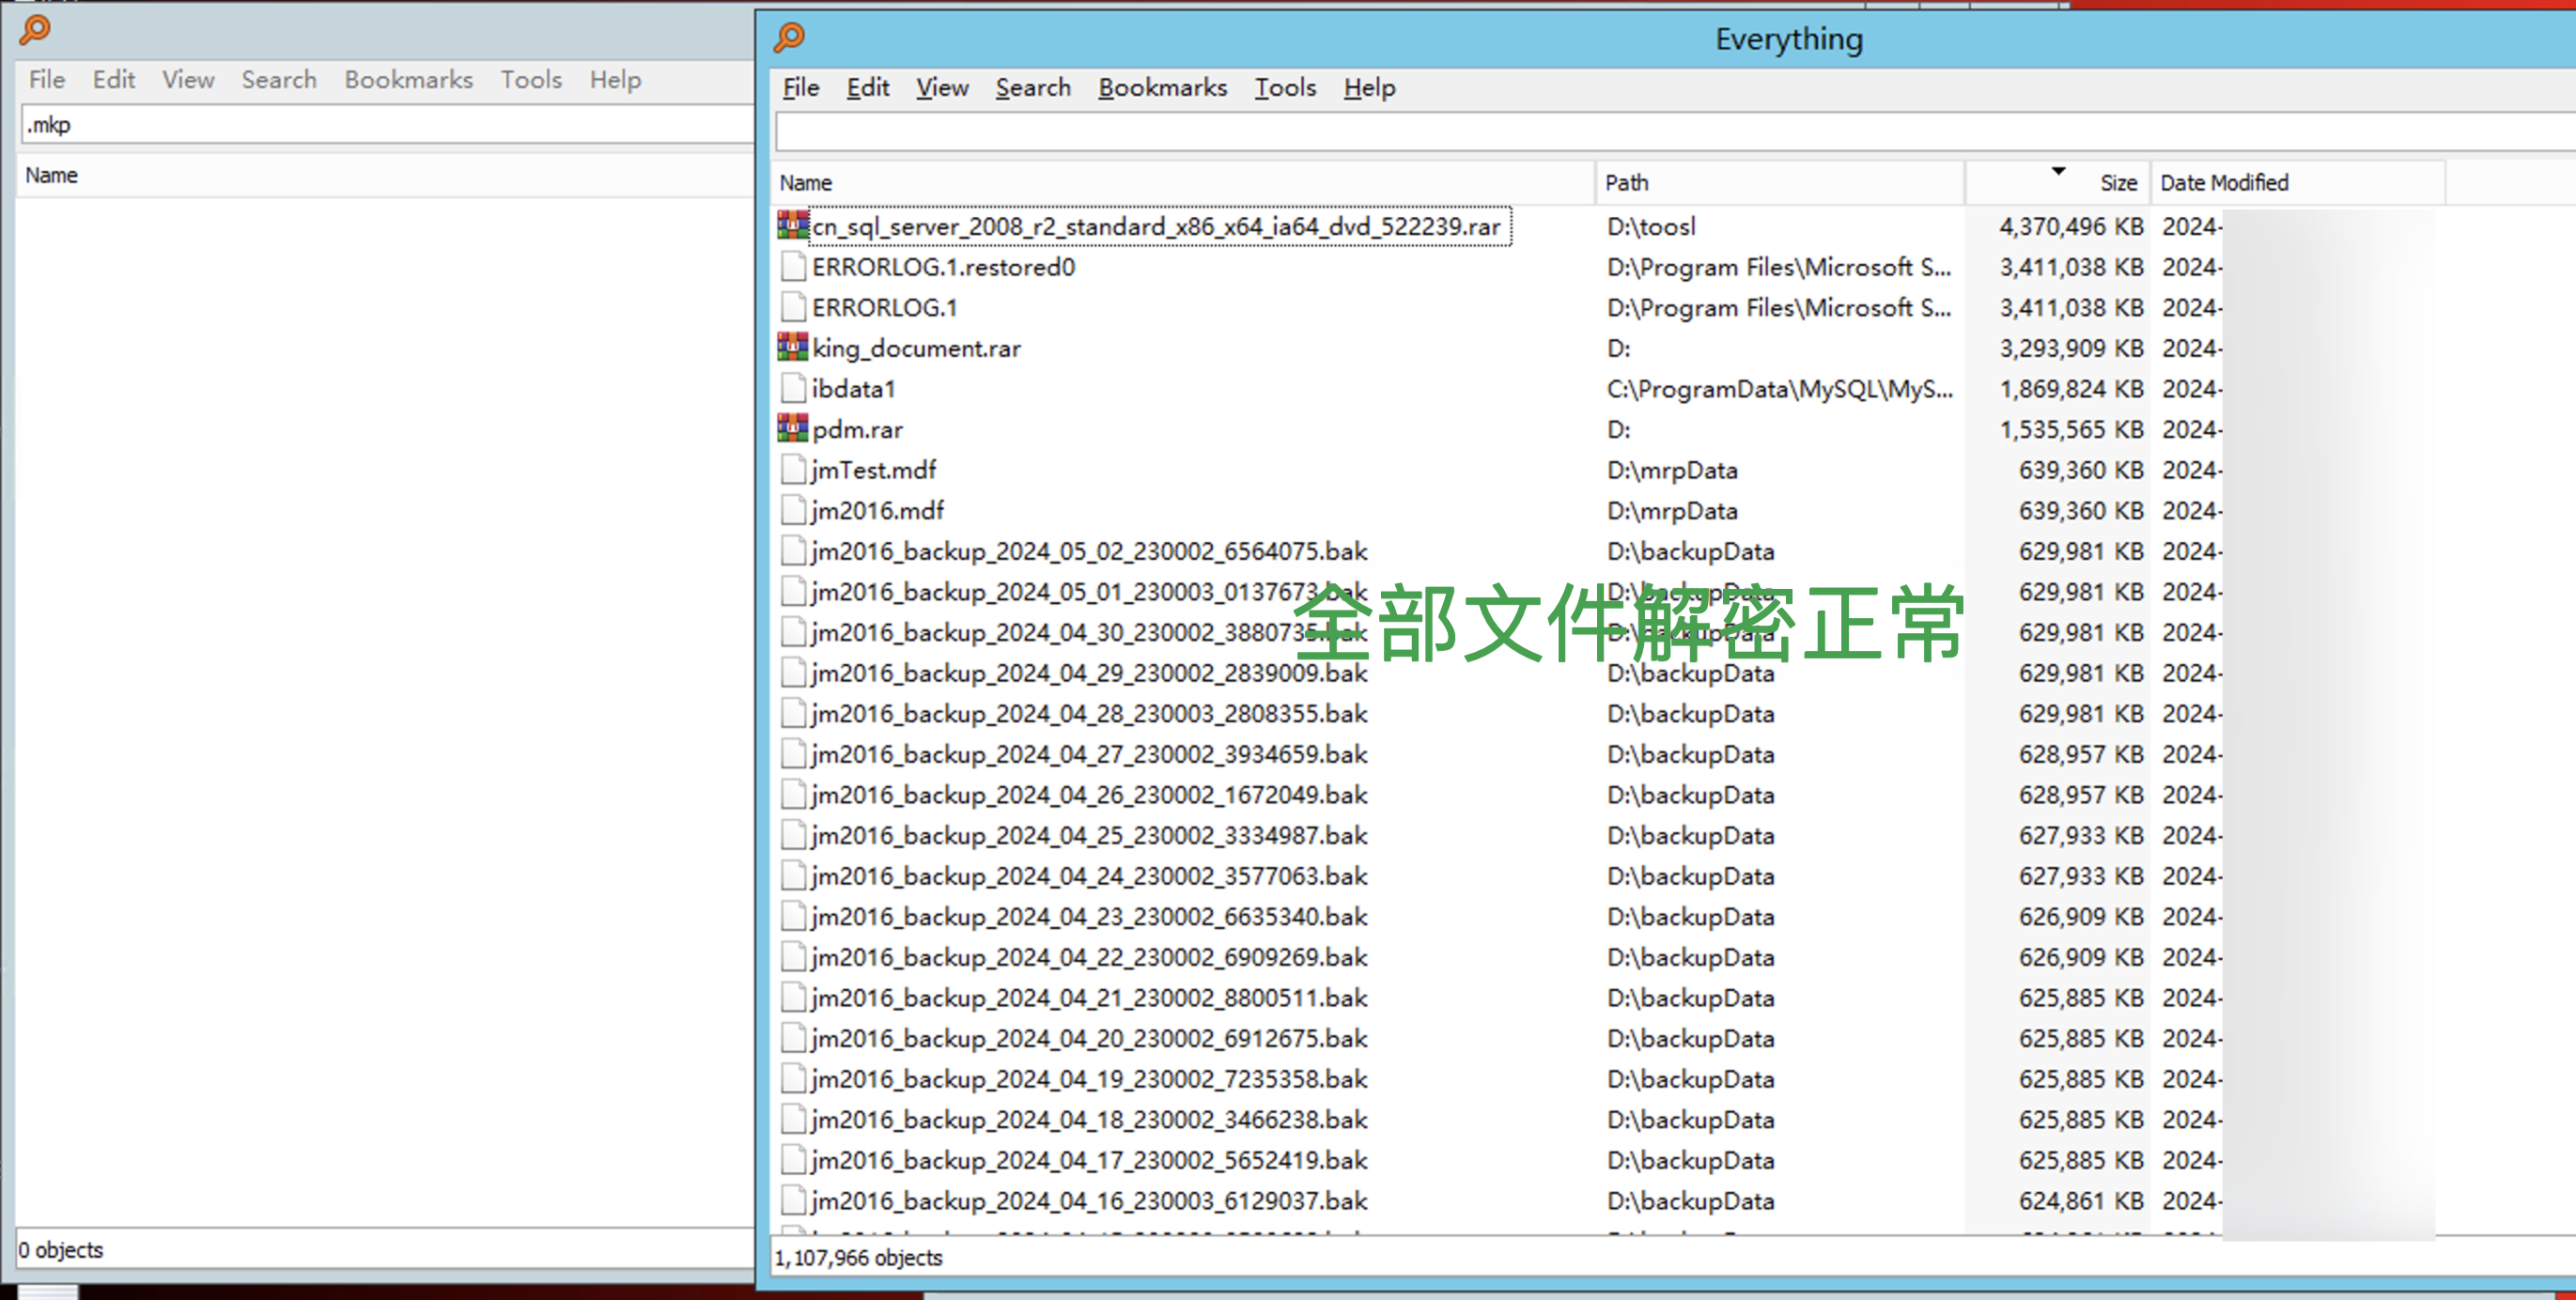Select the WinRAR icon of king_document.rar
Viewport: 2576px width, 1300px height.
(x=793, y=347)
